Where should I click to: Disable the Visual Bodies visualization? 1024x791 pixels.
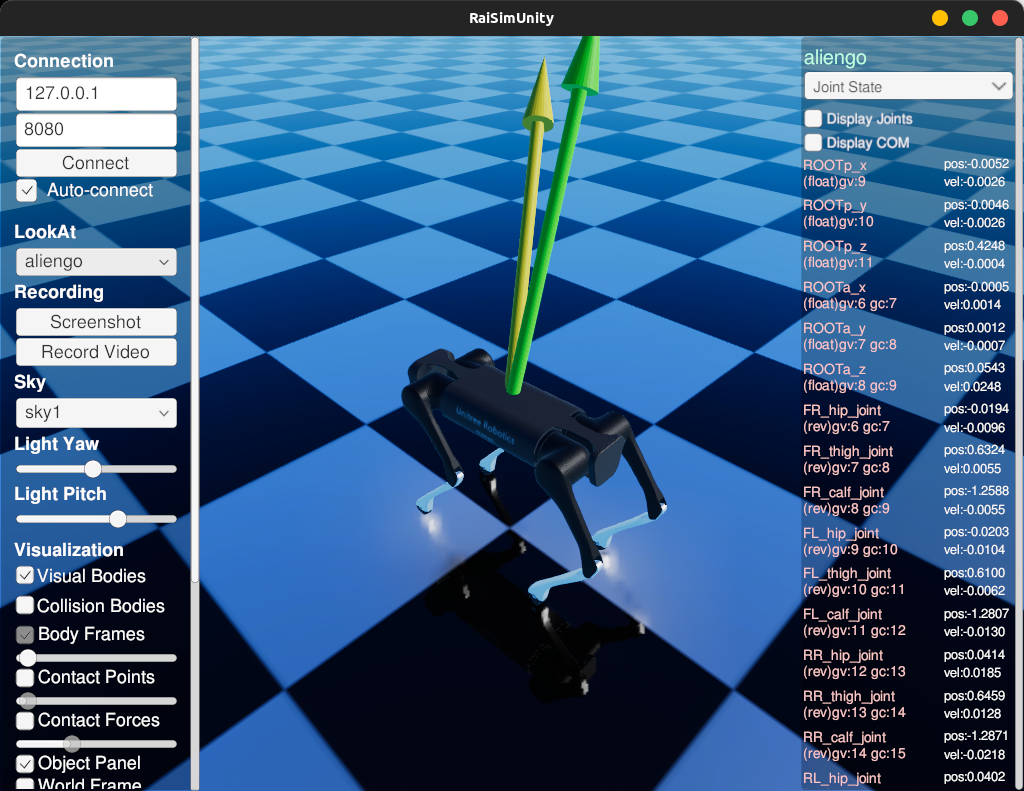tap(24, 576)
